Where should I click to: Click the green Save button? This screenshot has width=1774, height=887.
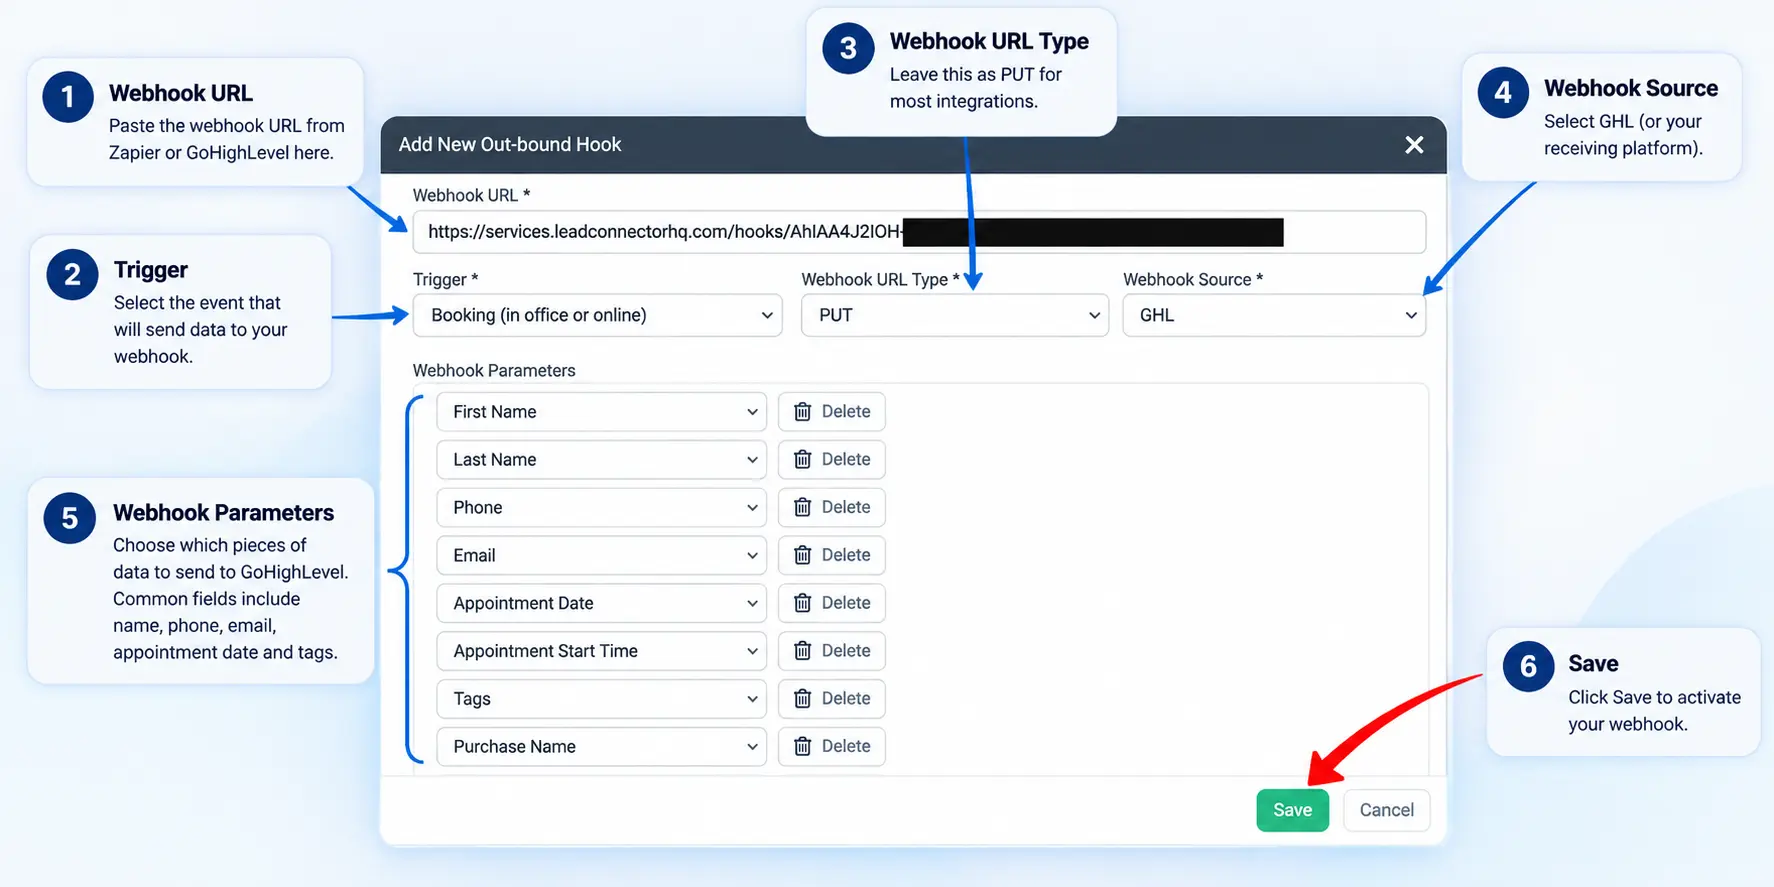1292,810
